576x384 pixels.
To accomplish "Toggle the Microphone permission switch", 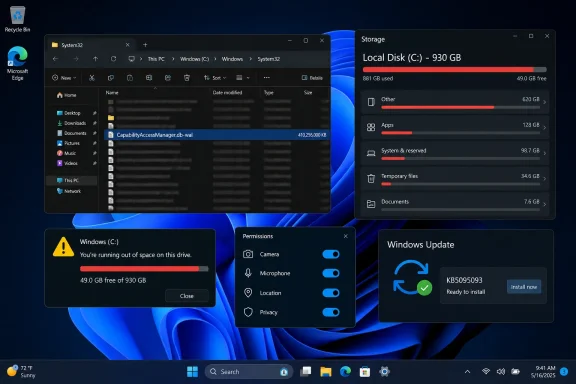I will click(331, 273).
